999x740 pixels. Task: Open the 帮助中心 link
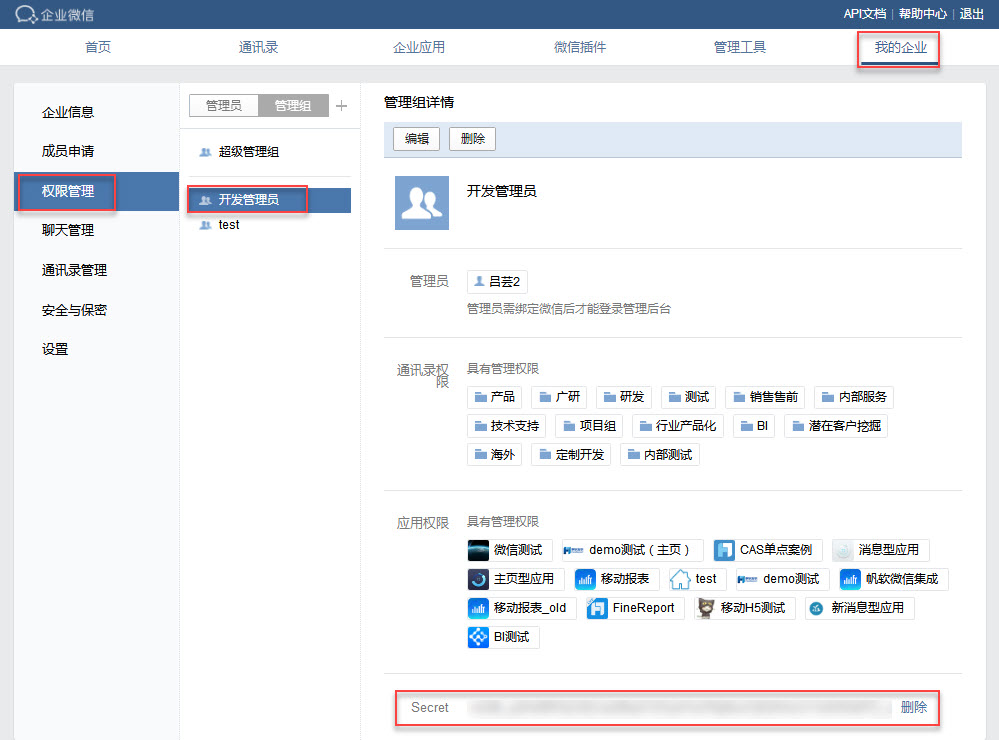(x=923, y=14)
